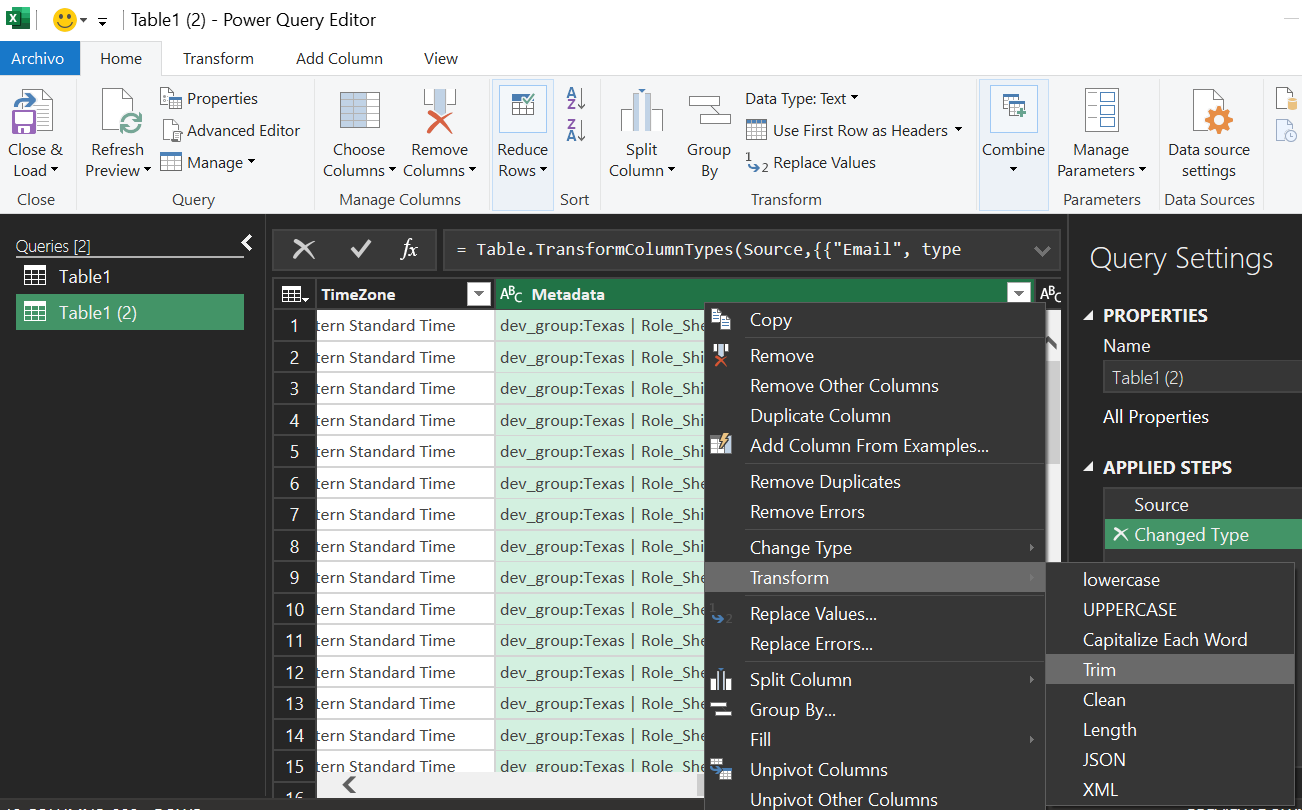Confirm the formula with the checkmark icon
Screen dimensions: 1302x810
pos(360,250)
